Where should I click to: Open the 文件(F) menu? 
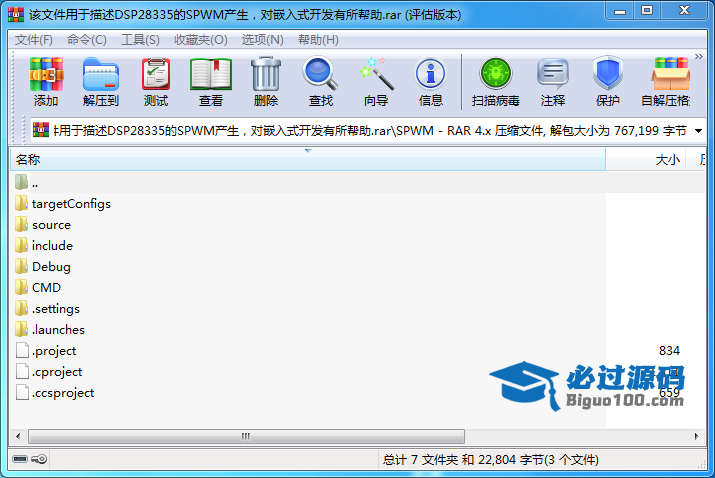(34, 40)
